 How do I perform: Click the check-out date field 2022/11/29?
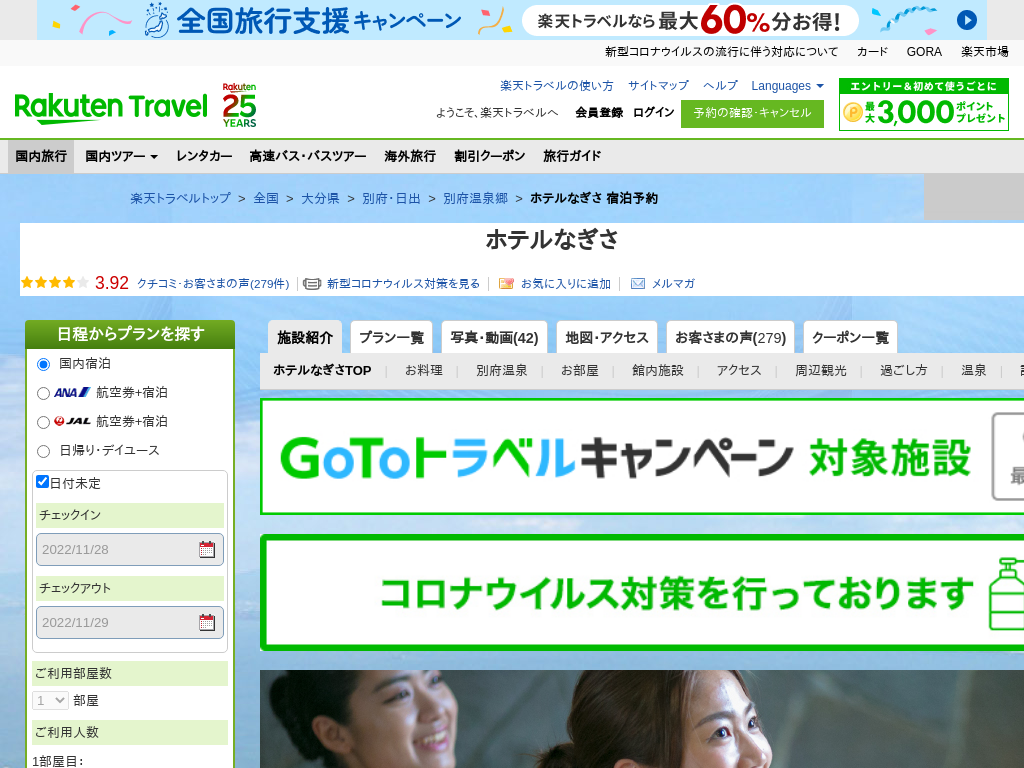(130, 622)
